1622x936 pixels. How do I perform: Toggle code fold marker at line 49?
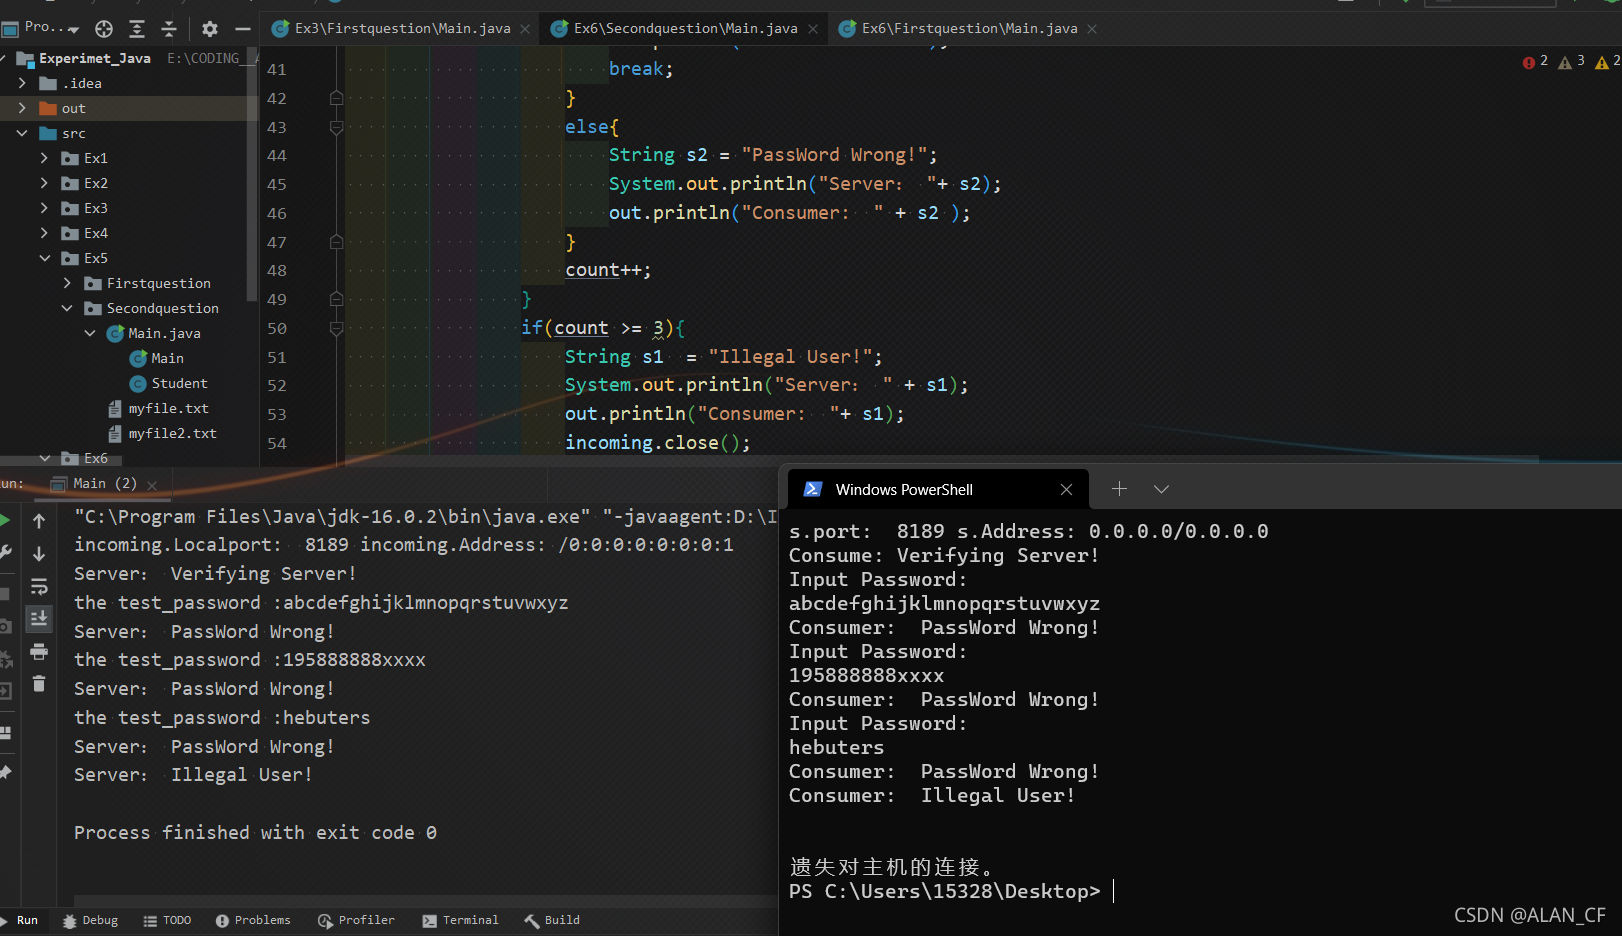tap(336, 299)
